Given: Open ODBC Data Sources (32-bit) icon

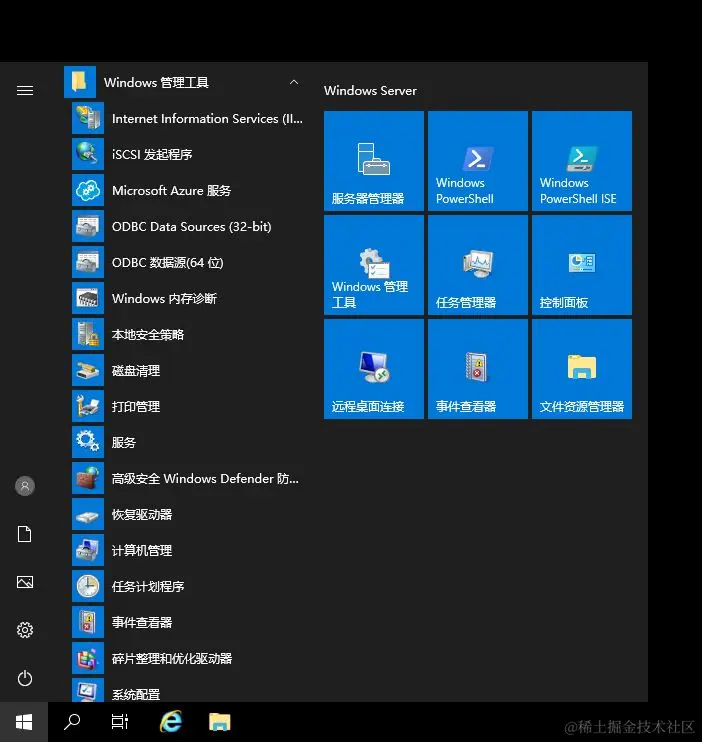Looking at the screenshot, I should [x=88, y=226].
